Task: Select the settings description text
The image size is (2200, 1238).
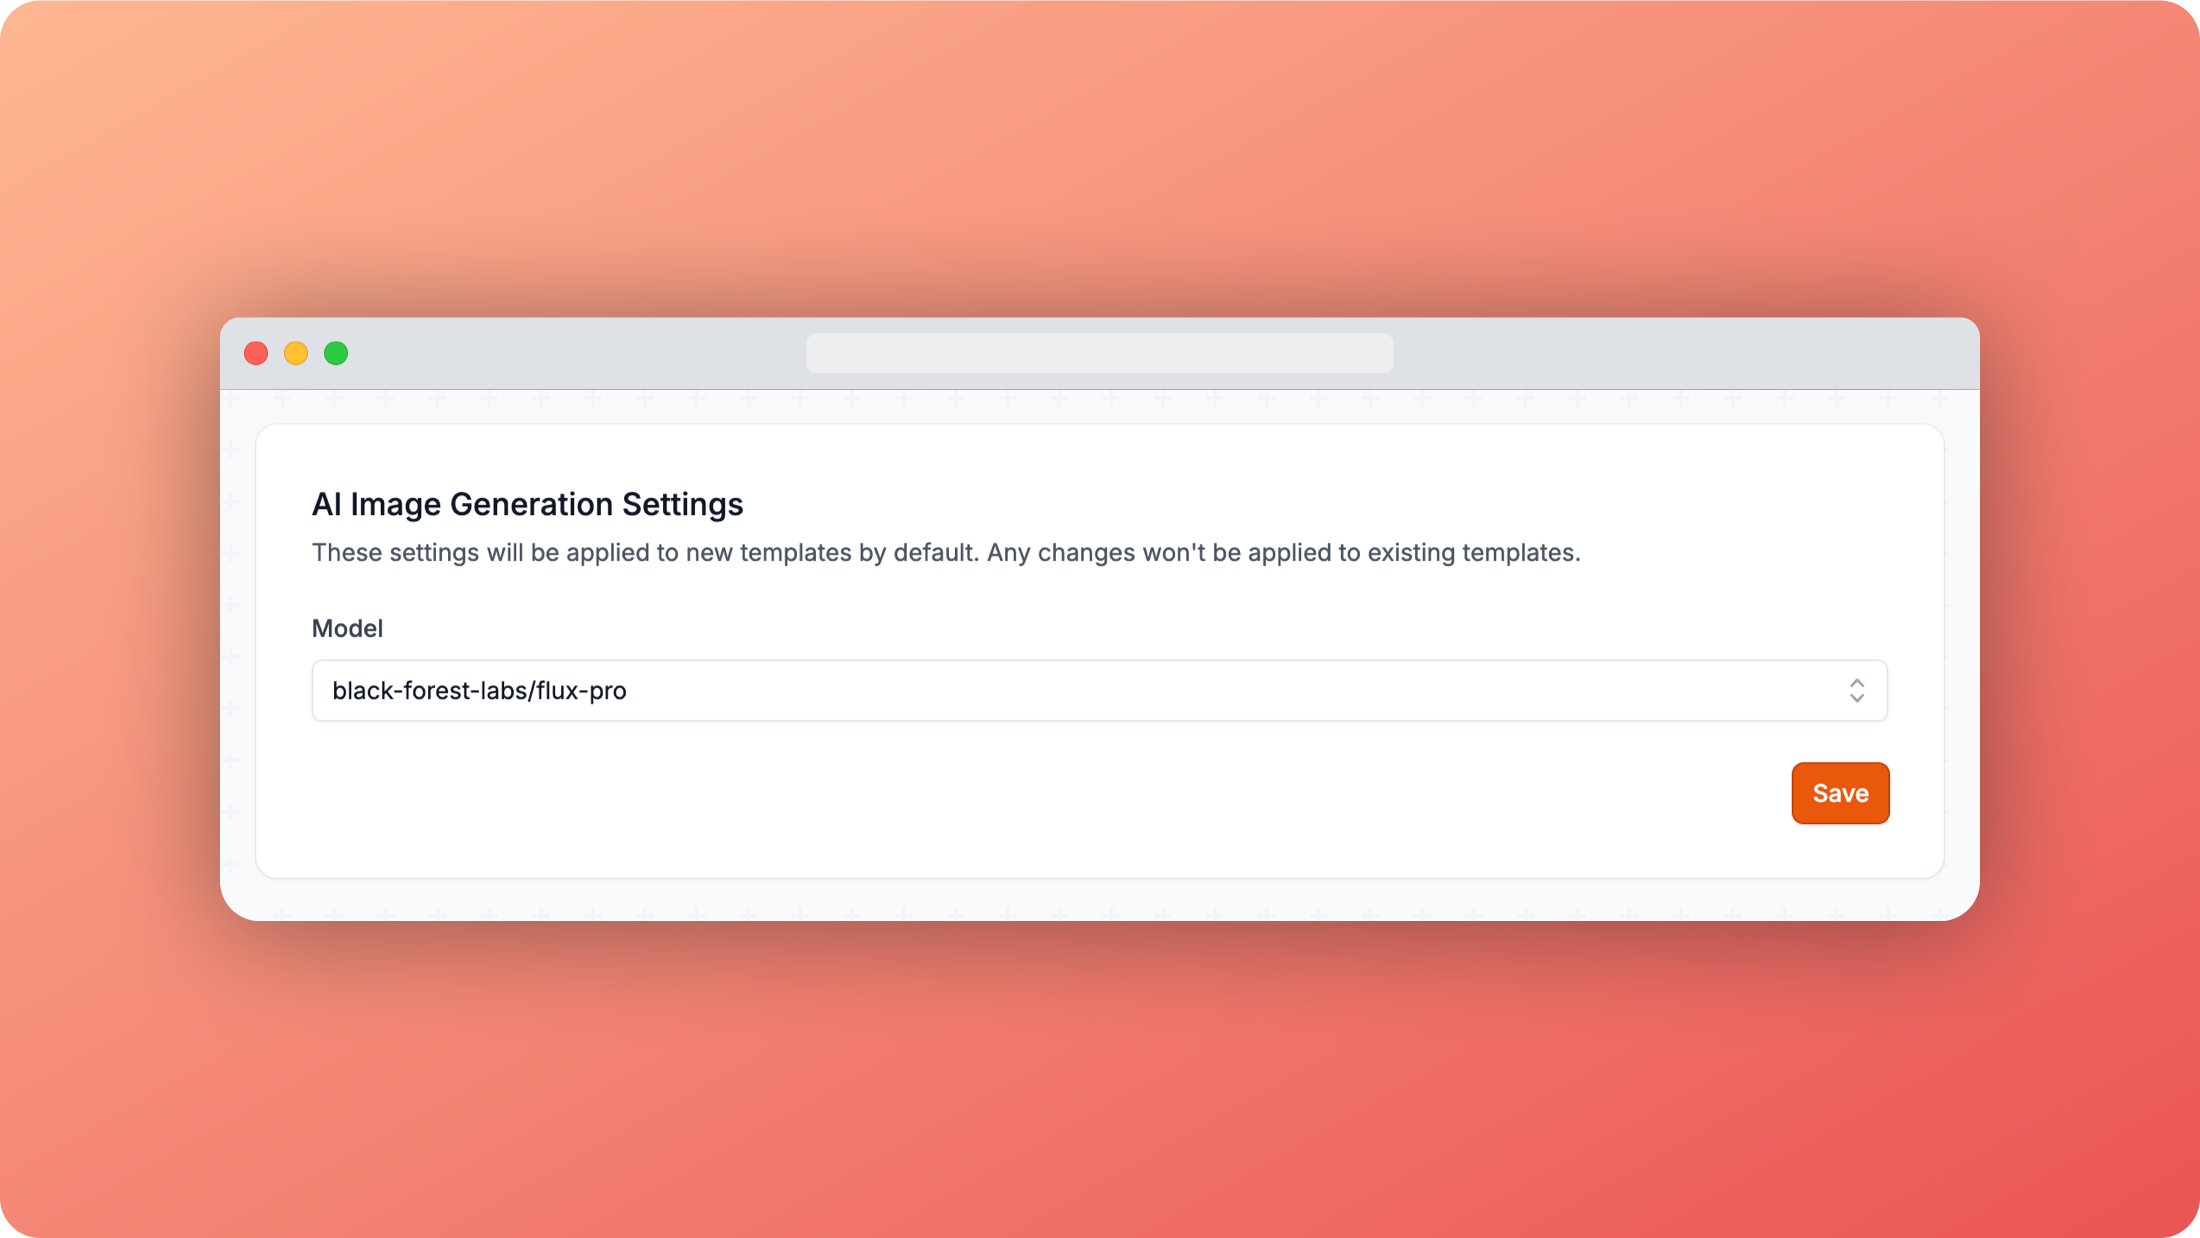Action: (x=946, y=551)
